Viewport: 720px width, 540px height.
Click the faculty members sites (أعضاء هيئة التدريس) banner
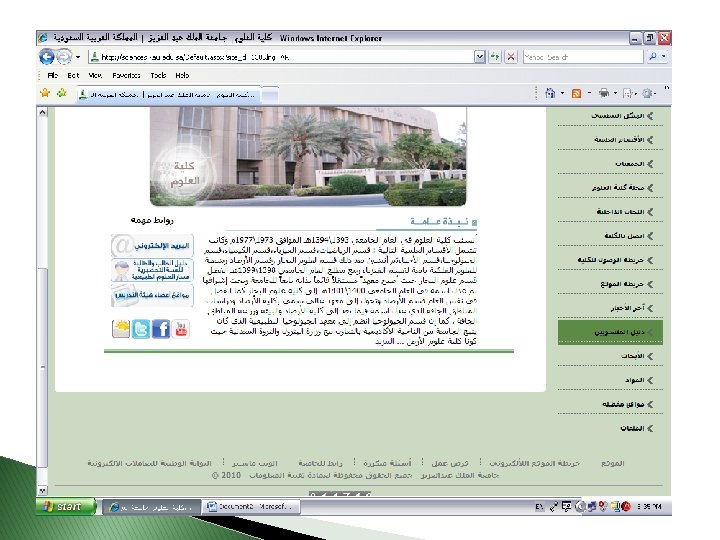[152, 295]
